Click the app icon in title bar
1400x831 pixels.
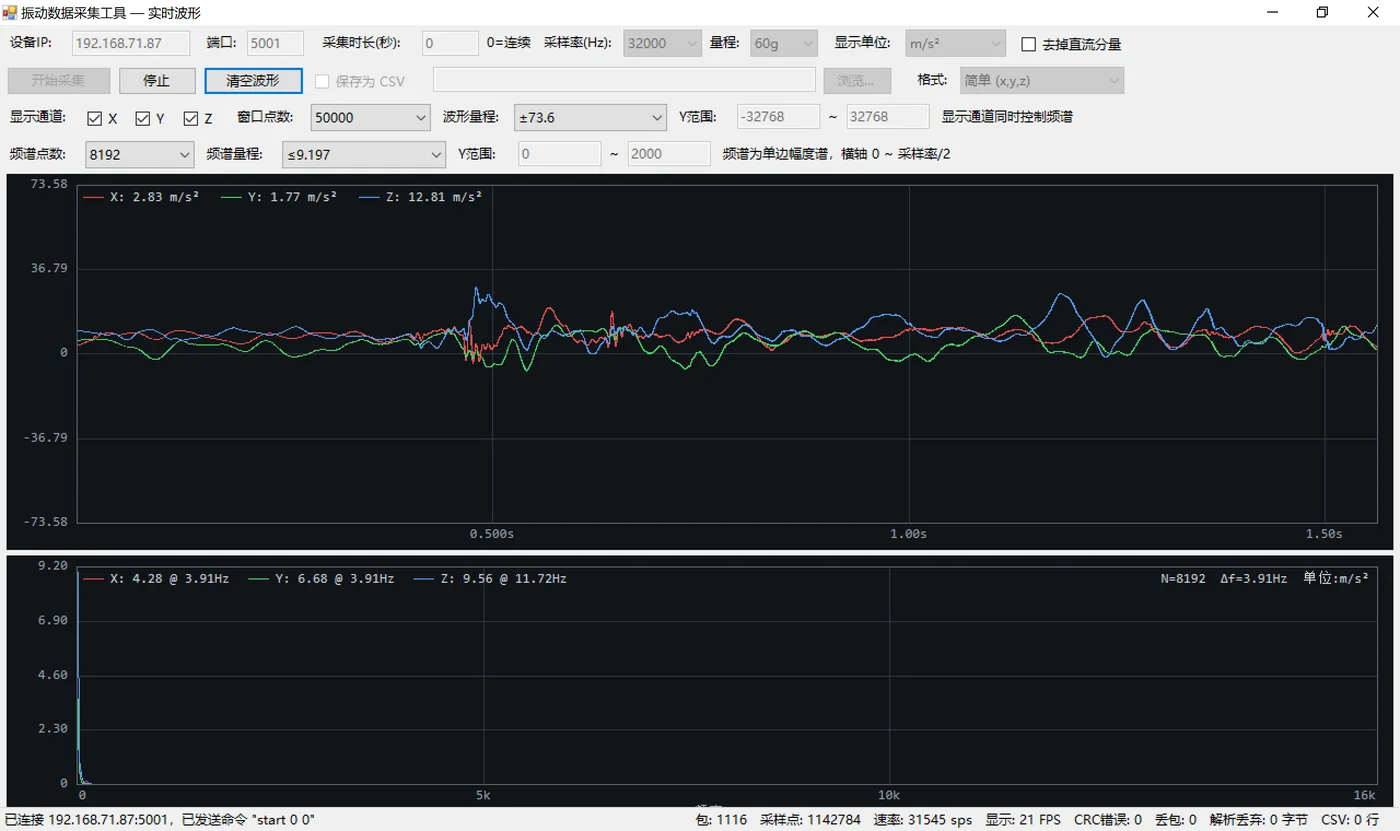[x=9, y=12]
